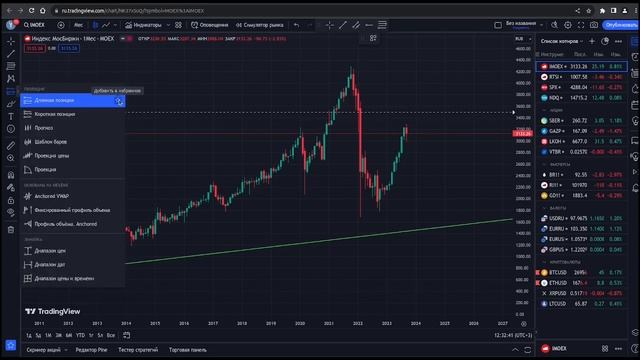
Task: Select Long position (Длинная позиция) tool
Action: pyautogui.click(x=73, y=100)
